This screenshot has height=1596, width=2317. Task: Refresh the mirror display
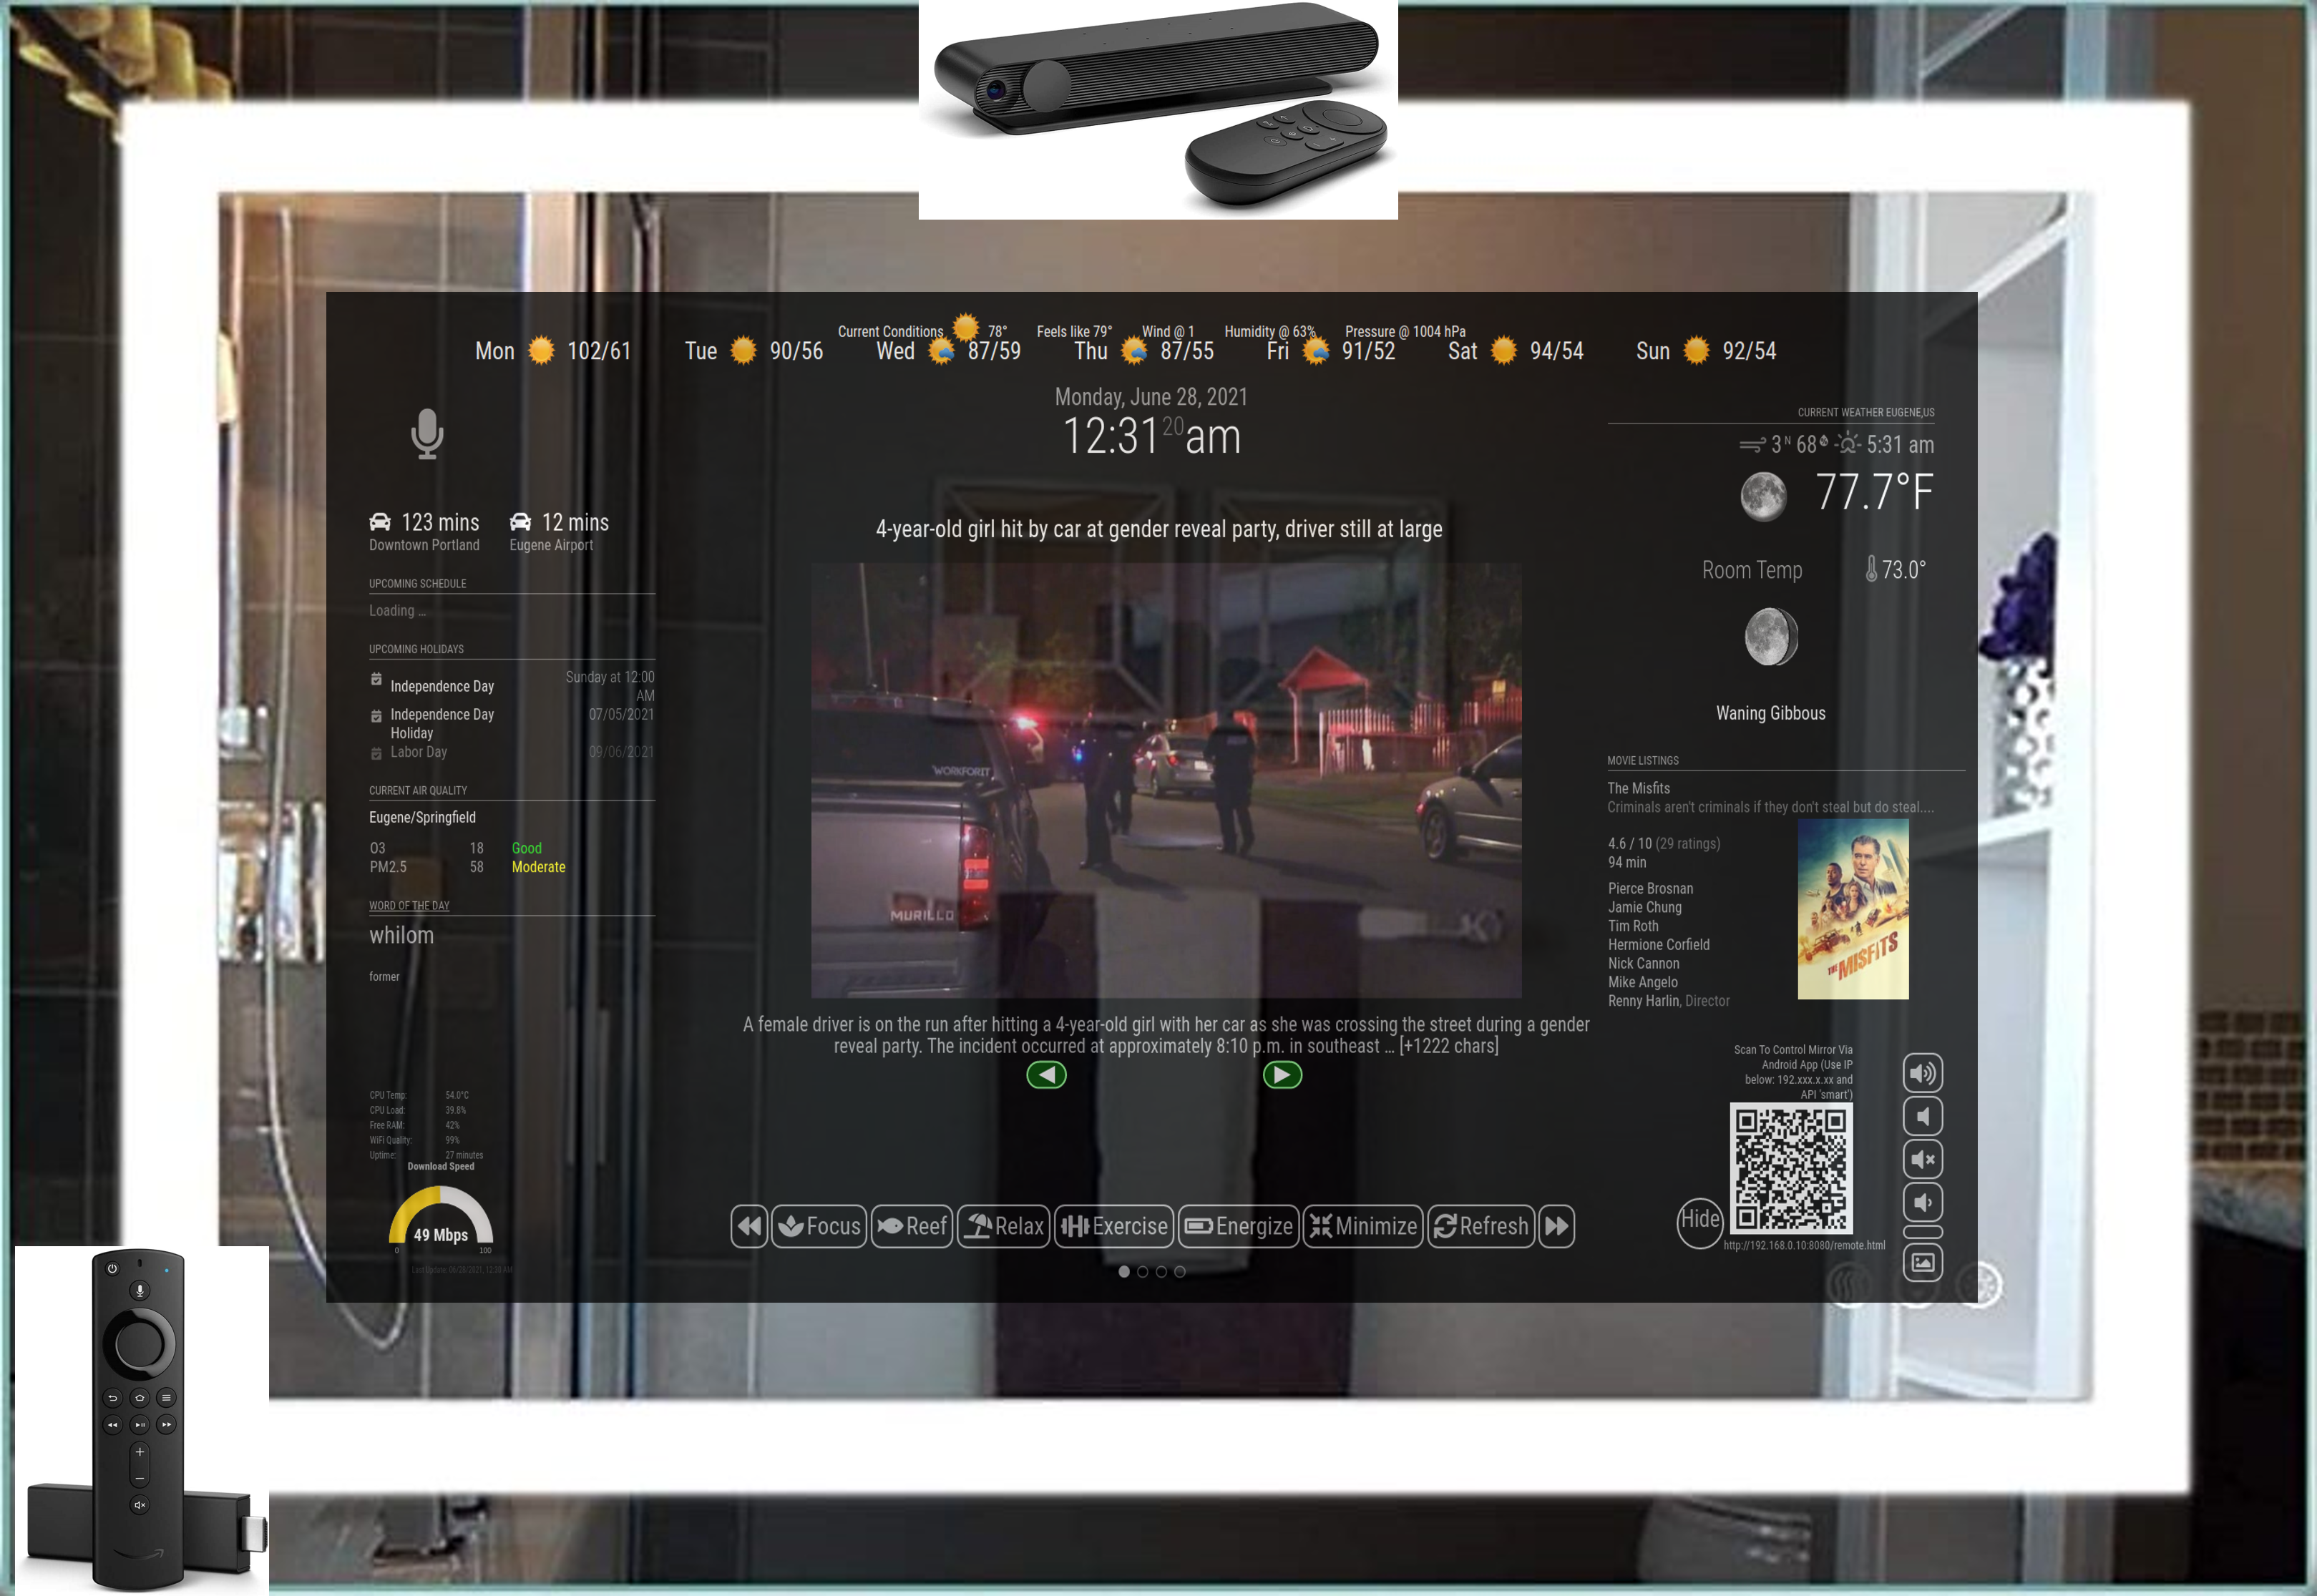[1481, 1227]
